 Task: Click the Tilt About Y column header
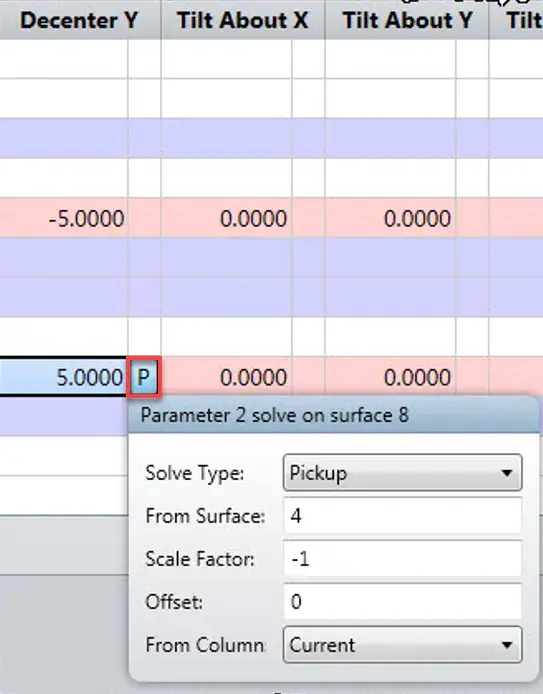point(407,20)
